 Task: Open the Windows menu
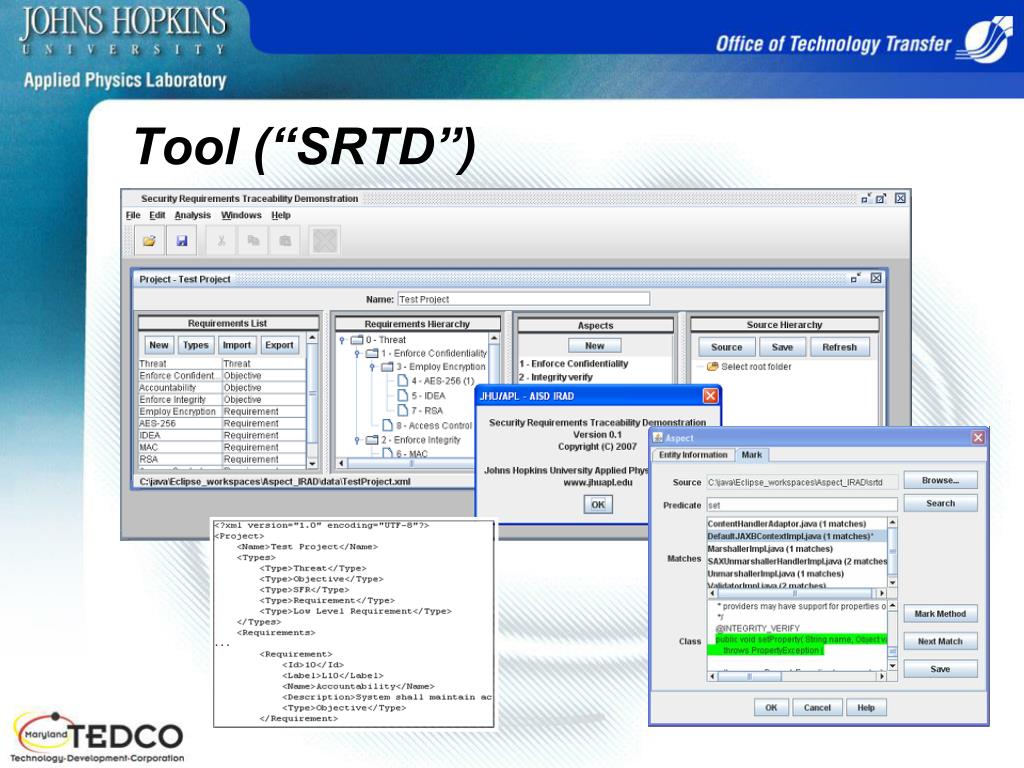point(241,215)
